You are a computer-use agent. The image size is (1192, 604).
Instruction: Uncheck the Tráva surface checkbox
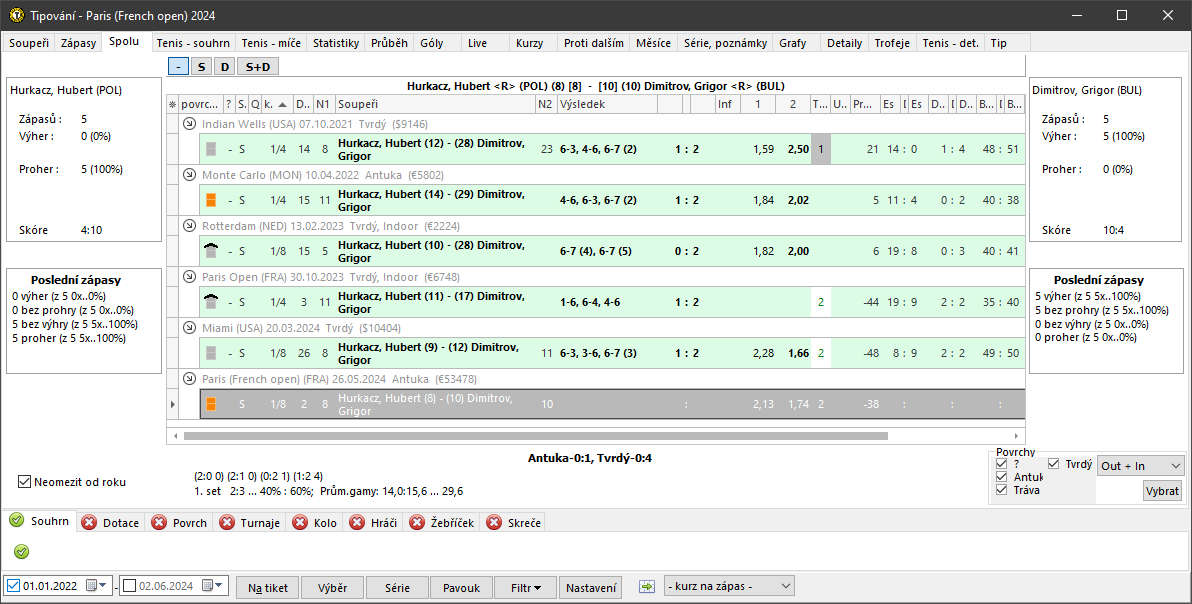point(1003,490)
